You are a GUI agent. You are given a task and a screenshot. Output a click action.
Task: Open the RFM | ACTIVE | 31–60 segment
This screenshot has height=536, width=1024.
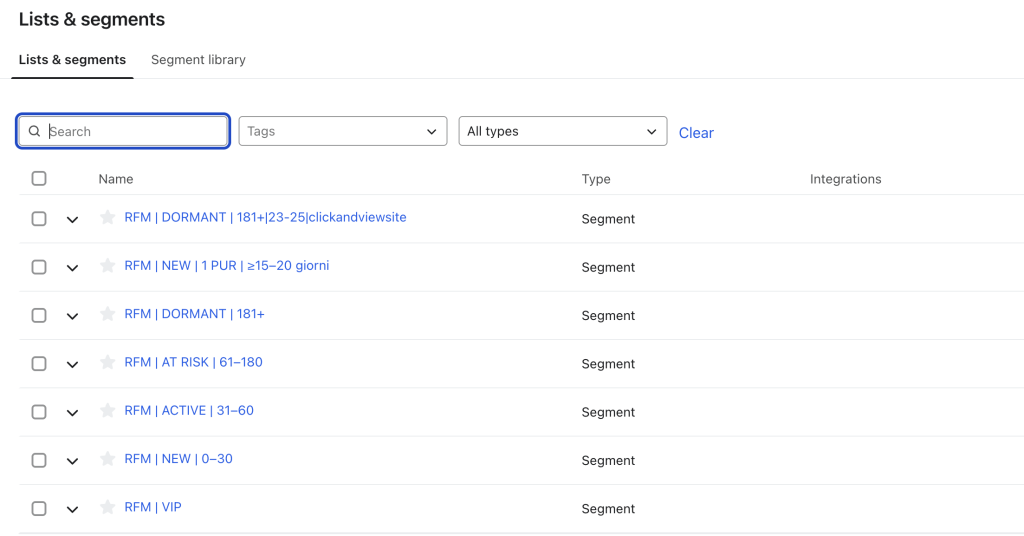189,411
